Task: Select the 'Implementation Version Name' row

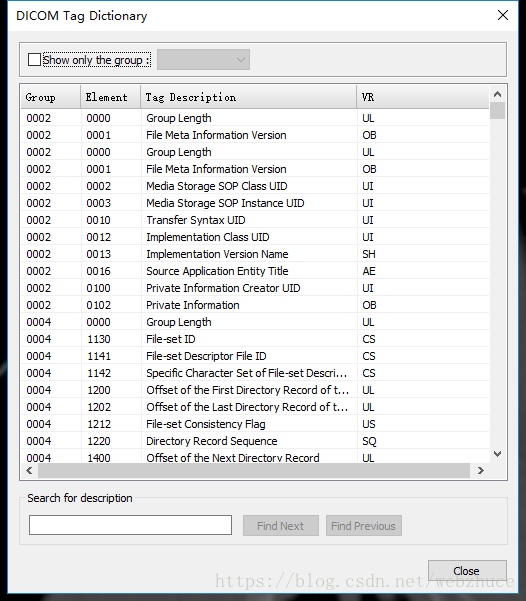Action: click(255, 254)
